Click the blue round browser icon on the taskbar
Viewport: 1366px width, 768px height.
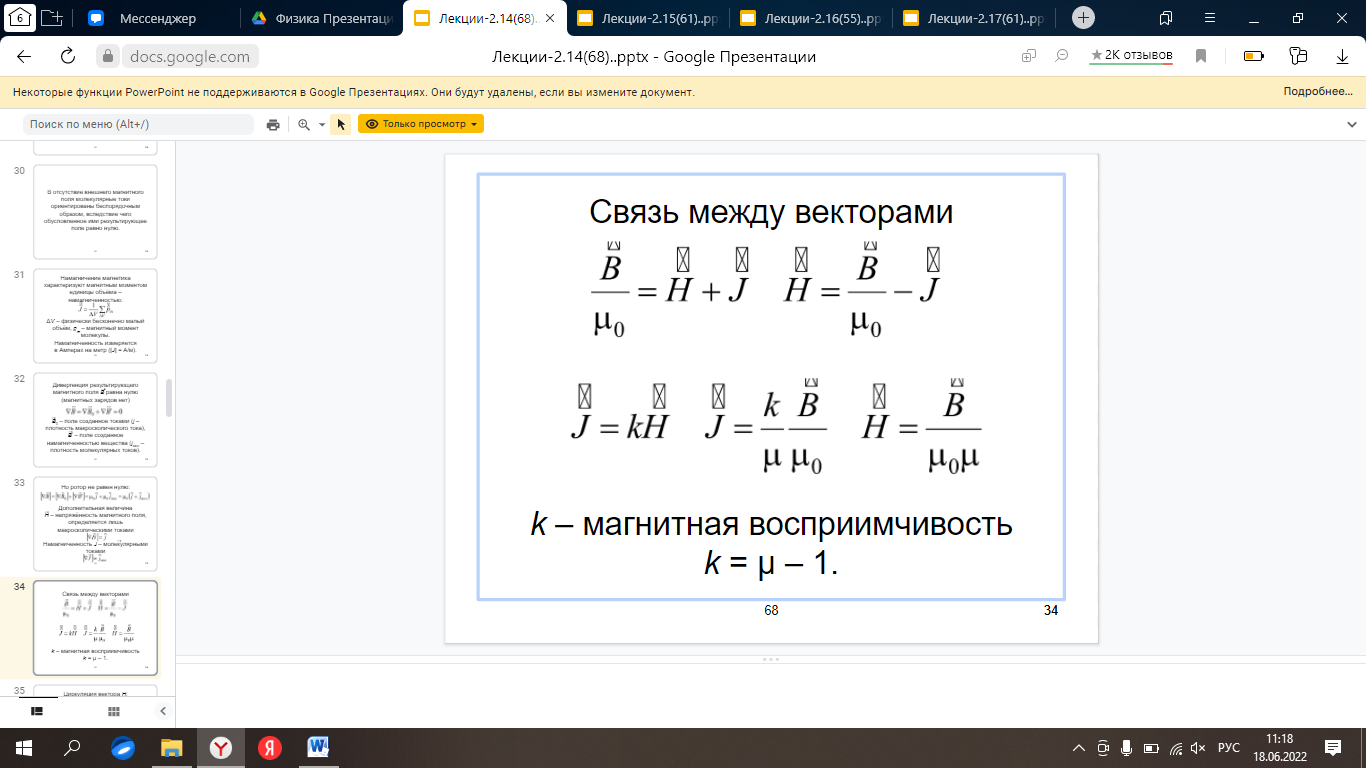[123, 747]
